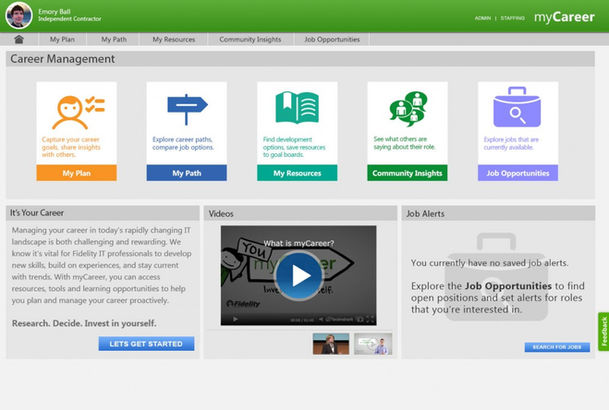Viewport: 609px width, 410px height.
Task: Click the orange My Plan button
Action: (77, 173)
